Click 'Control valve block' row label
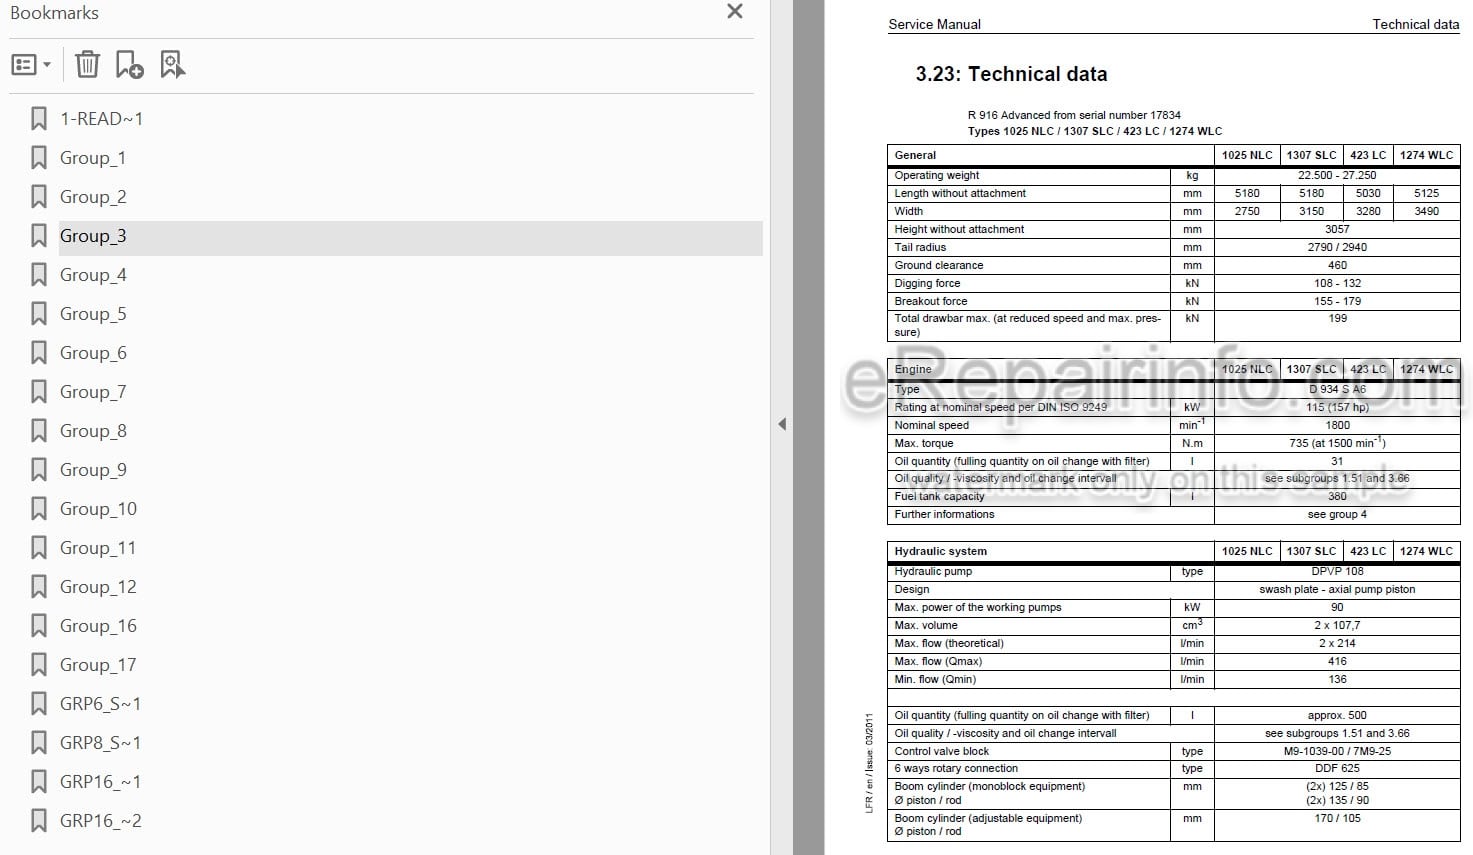 [x=941, y=751]
